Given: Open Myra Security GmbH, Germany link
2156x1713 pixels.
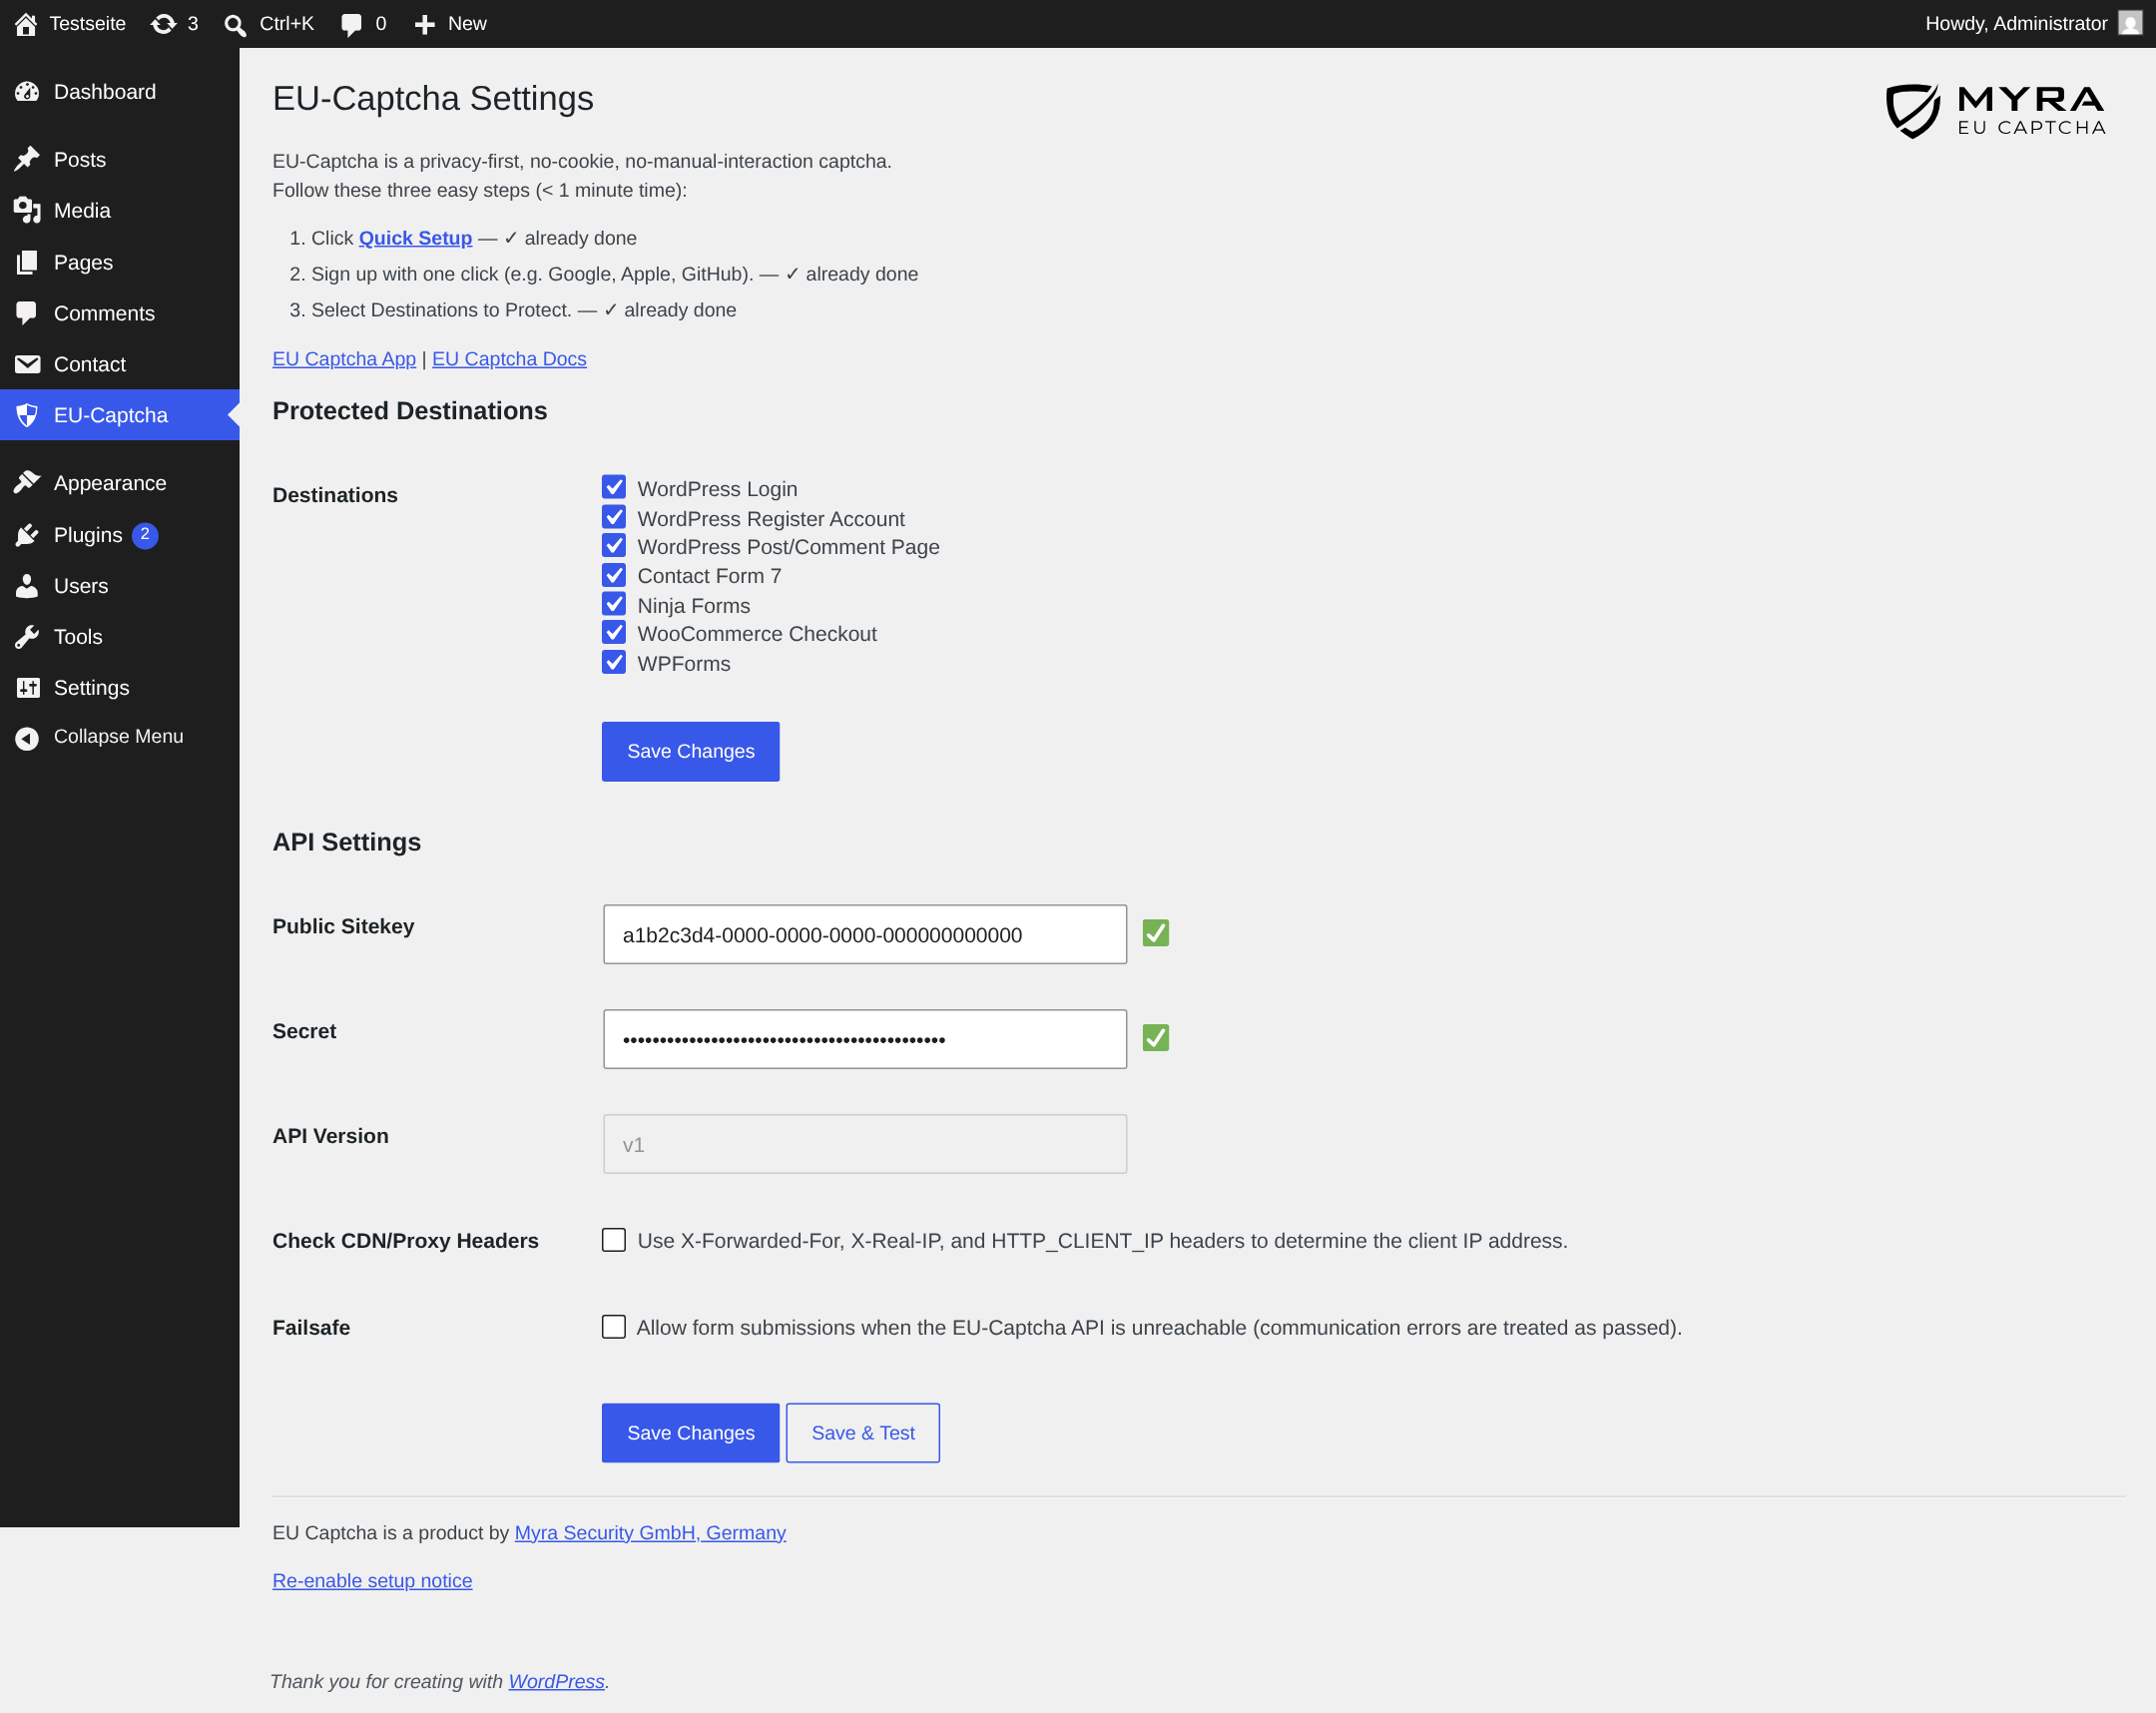Looking at the screenshot, I should coord(650,1533).
